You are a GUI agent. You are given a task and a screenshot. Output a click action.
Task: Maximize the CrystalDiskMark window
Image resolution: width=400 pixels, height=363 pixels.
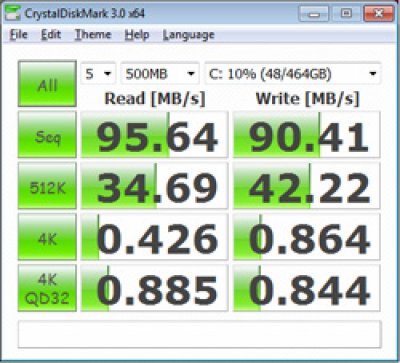[346, 14]
